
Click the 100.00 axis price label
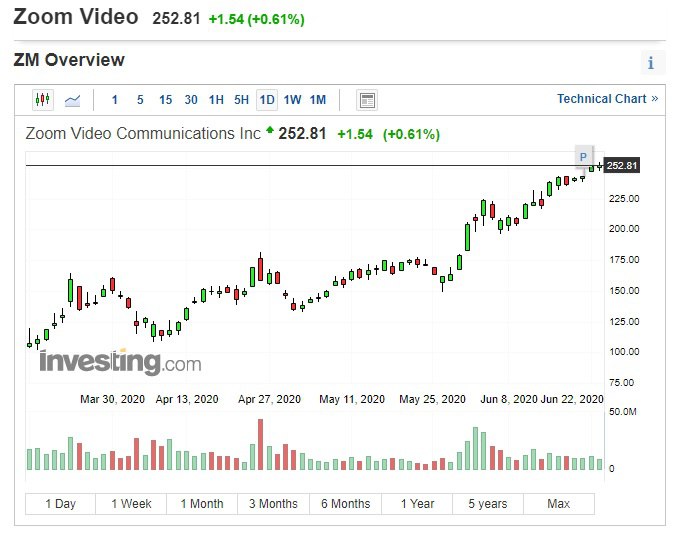tap(624, 352)
